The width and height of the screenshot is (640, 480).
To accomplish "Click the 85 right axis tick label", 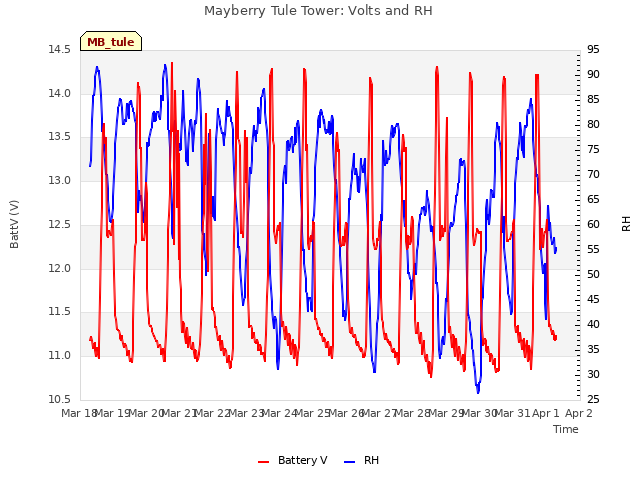I will tap(593, 100).
